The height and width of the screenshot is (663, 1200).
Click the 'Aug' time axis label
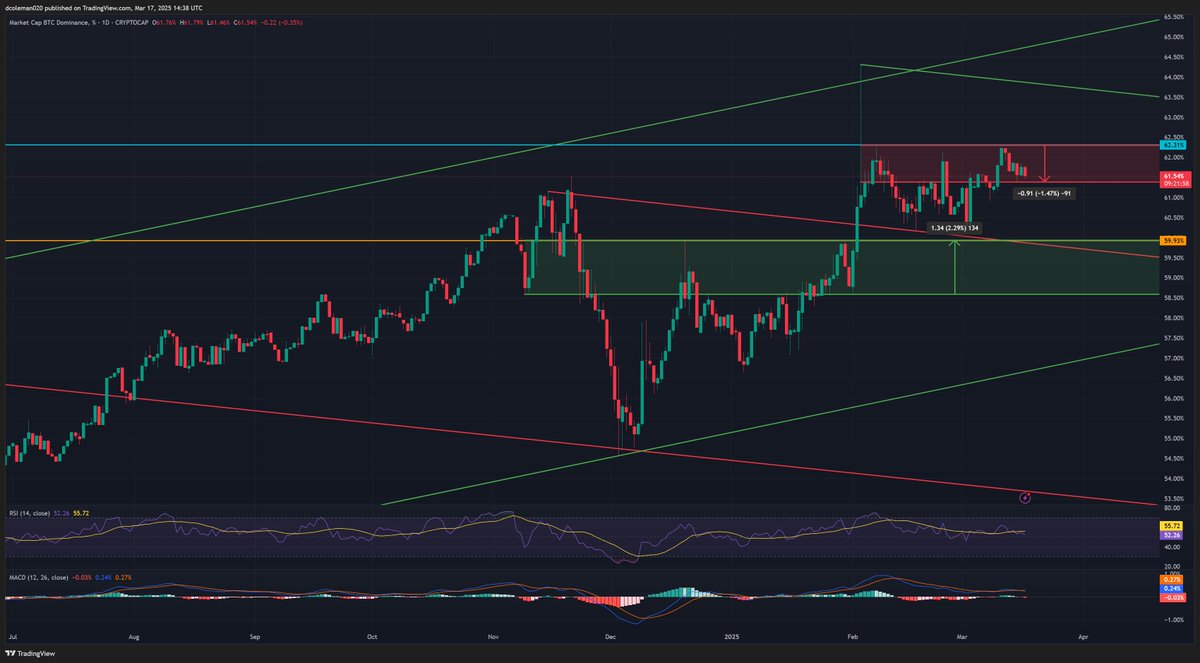(x=132, y=635)
